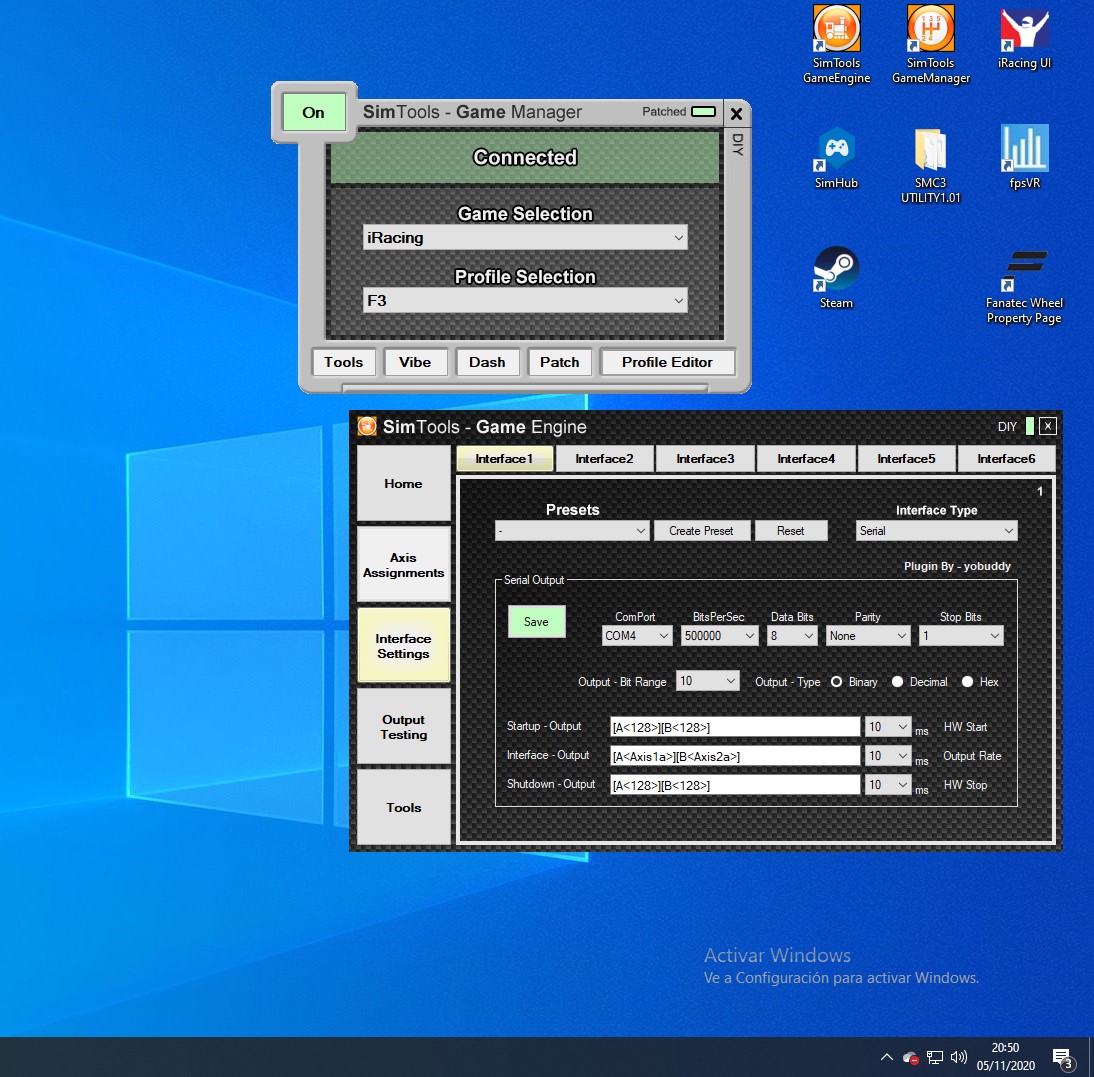The height and width of the screenshot is (1077, 1094).
Task: Click Tools in the Game Manager
Action: coord(343,362)
